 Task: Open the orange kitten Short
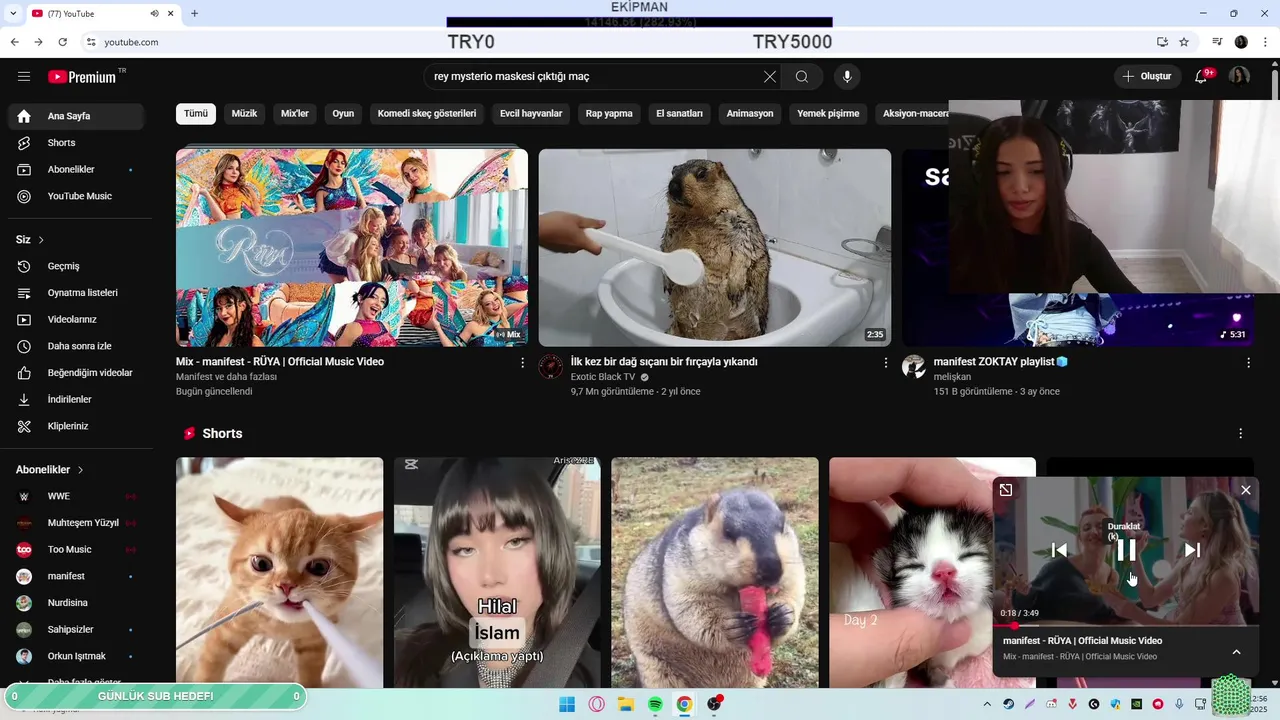[280, 573]
